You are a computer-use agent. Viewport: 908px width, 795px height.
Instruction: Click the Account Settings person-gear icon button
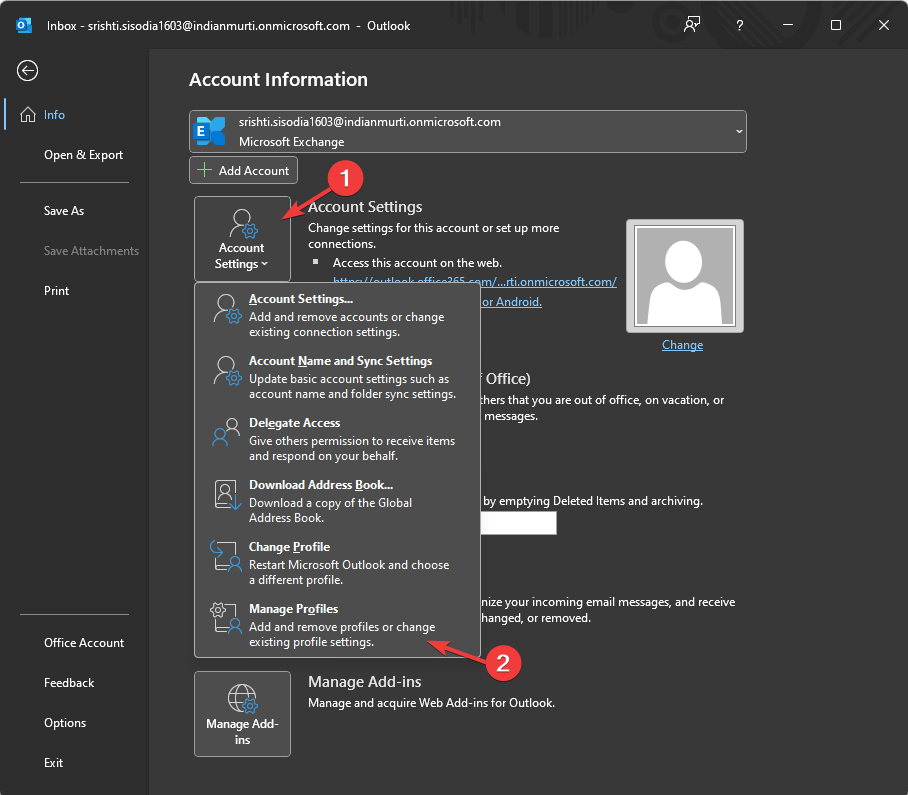coord(242,239)
